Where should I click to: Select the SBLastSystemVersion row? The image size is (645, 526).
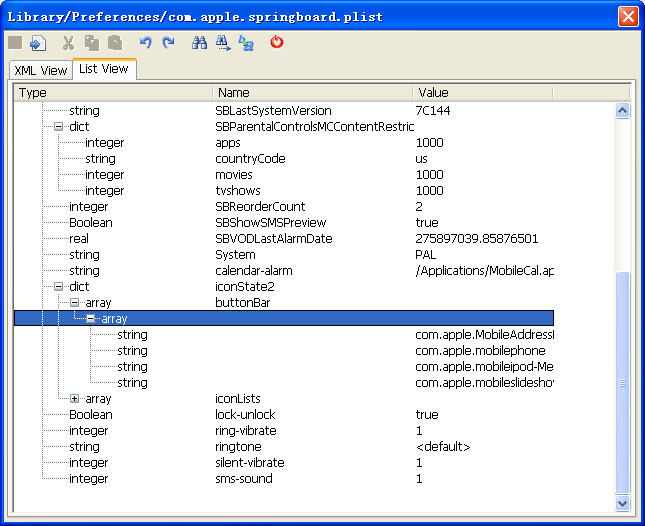(284, 111)
